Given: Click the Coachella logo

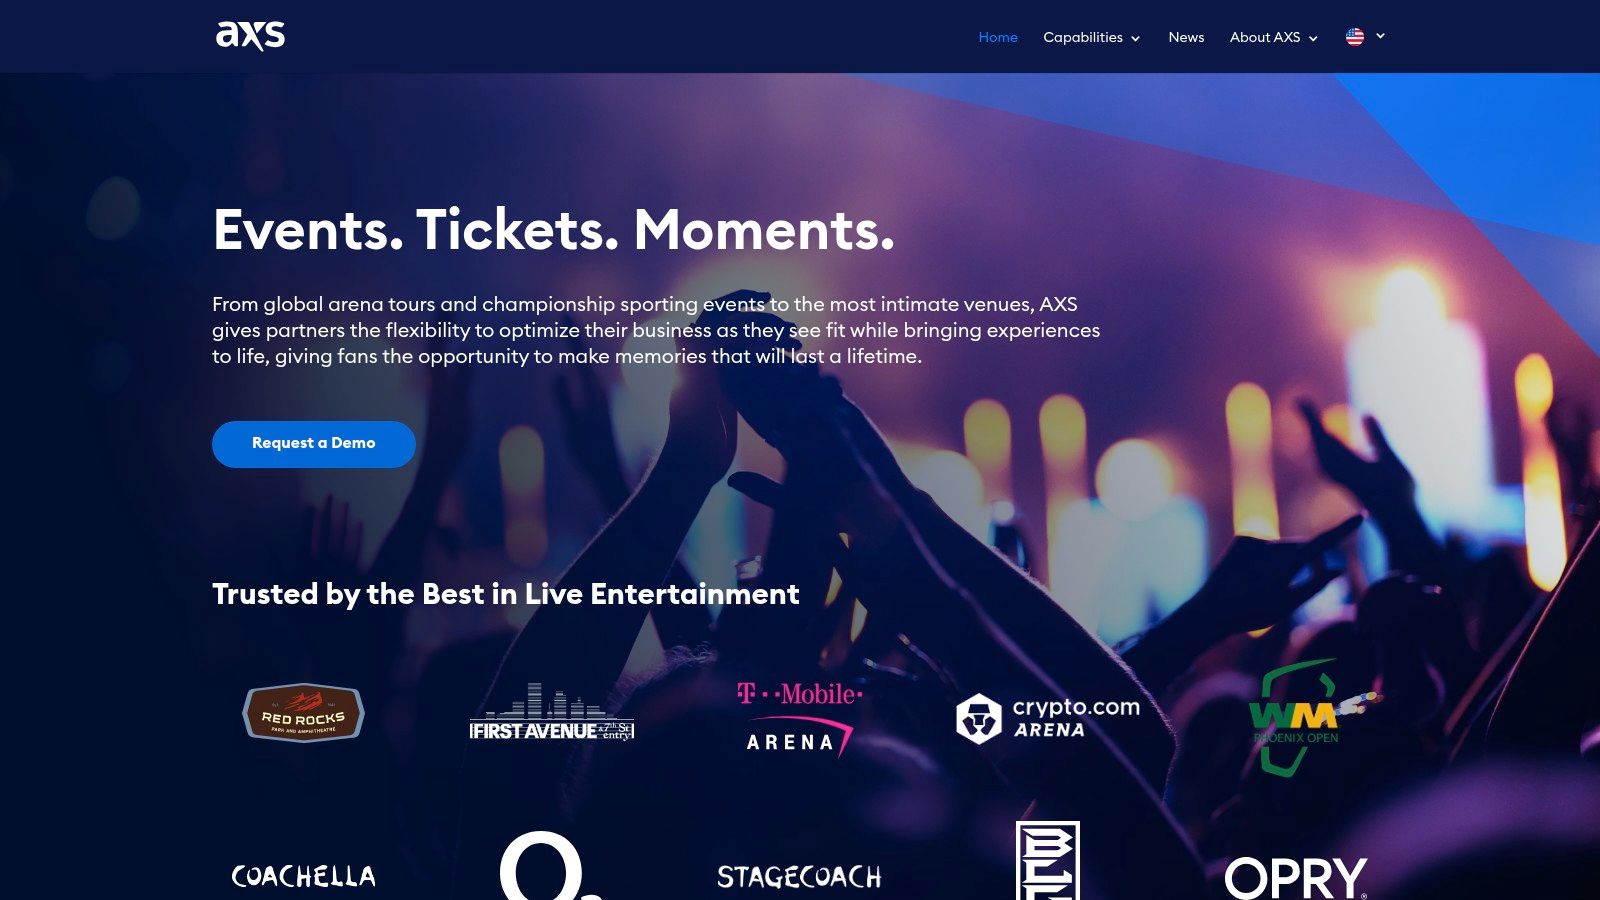Looking at the screenshot, I should (x=304, y=877).
